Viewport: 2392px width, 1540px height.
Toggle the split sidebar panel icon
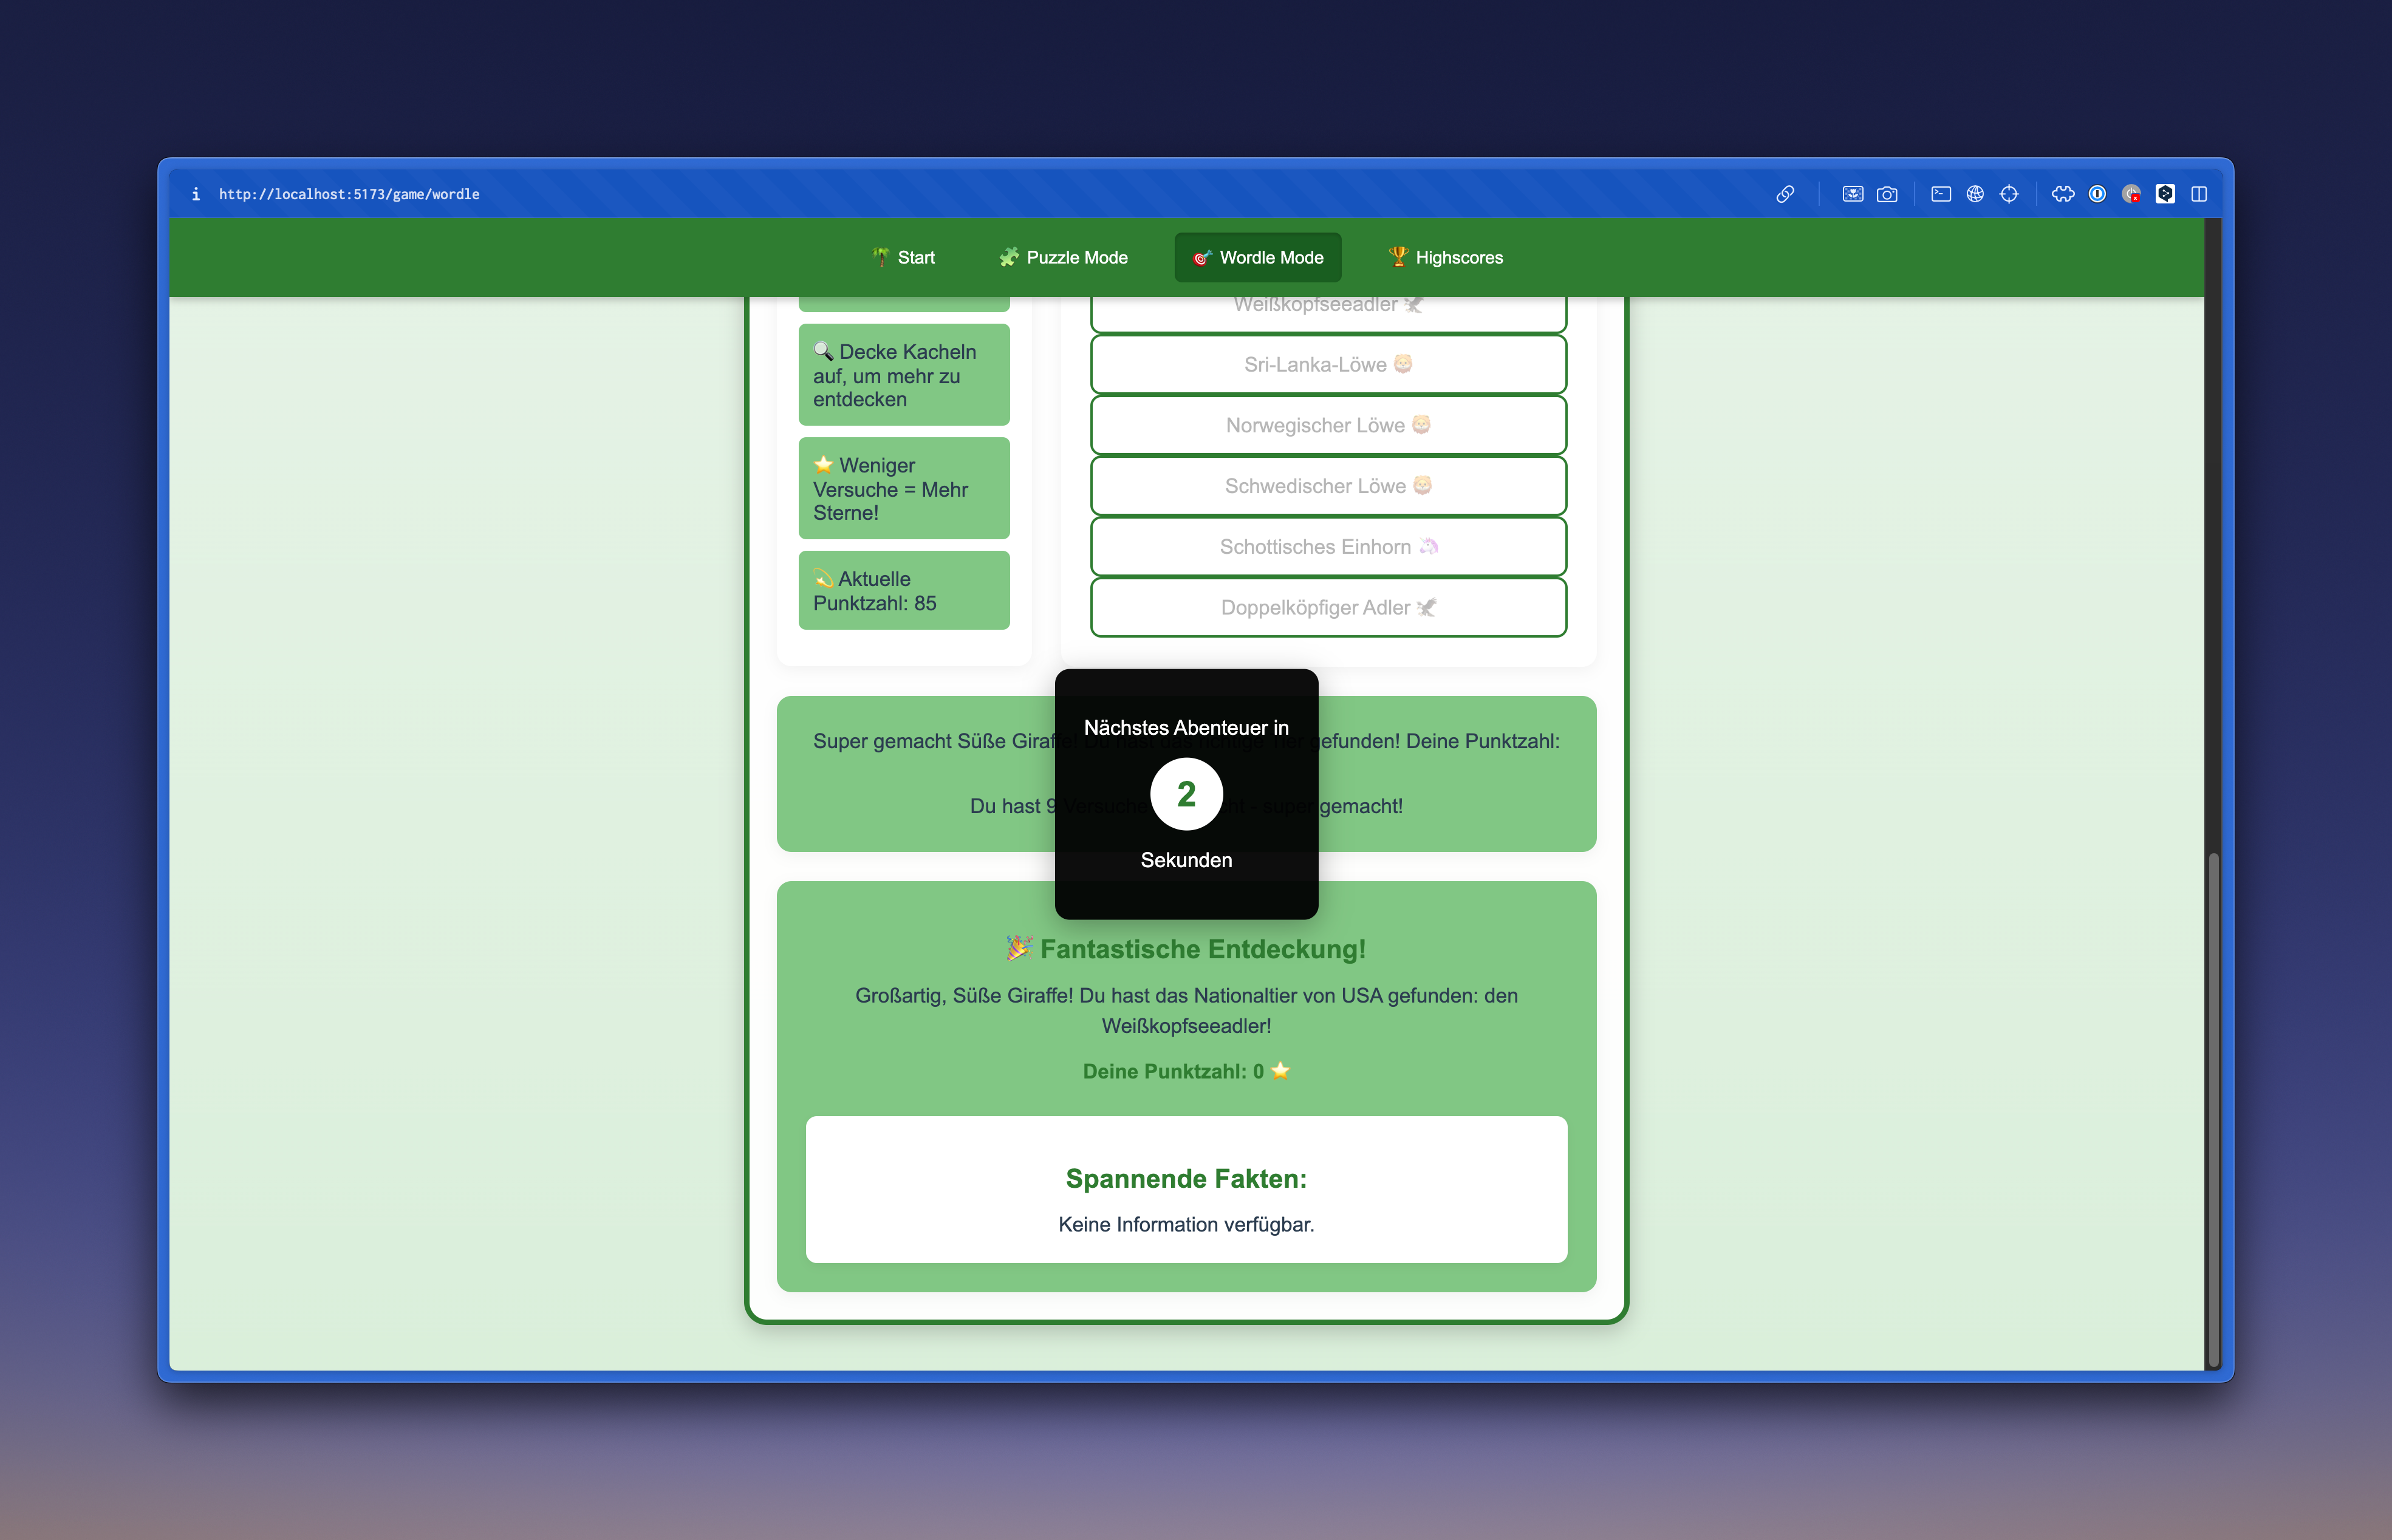point(2199,194)
